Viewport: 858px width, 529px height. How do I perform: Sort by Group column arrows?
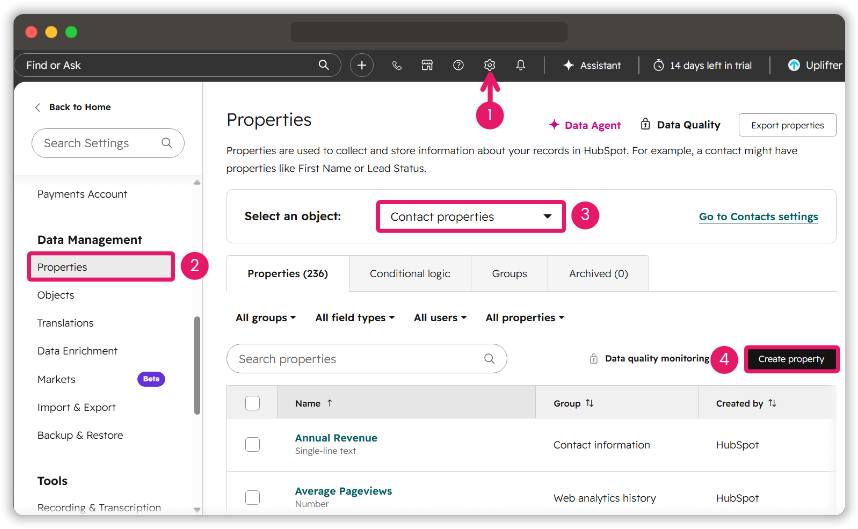click(589, 403)
